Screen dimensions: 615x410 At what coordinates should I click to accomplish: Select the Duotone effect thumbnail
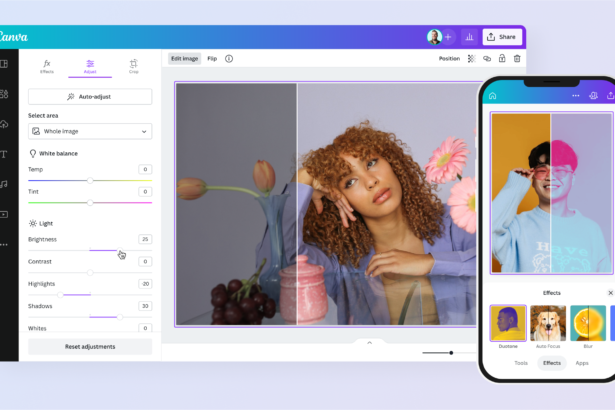pos(508,323)
